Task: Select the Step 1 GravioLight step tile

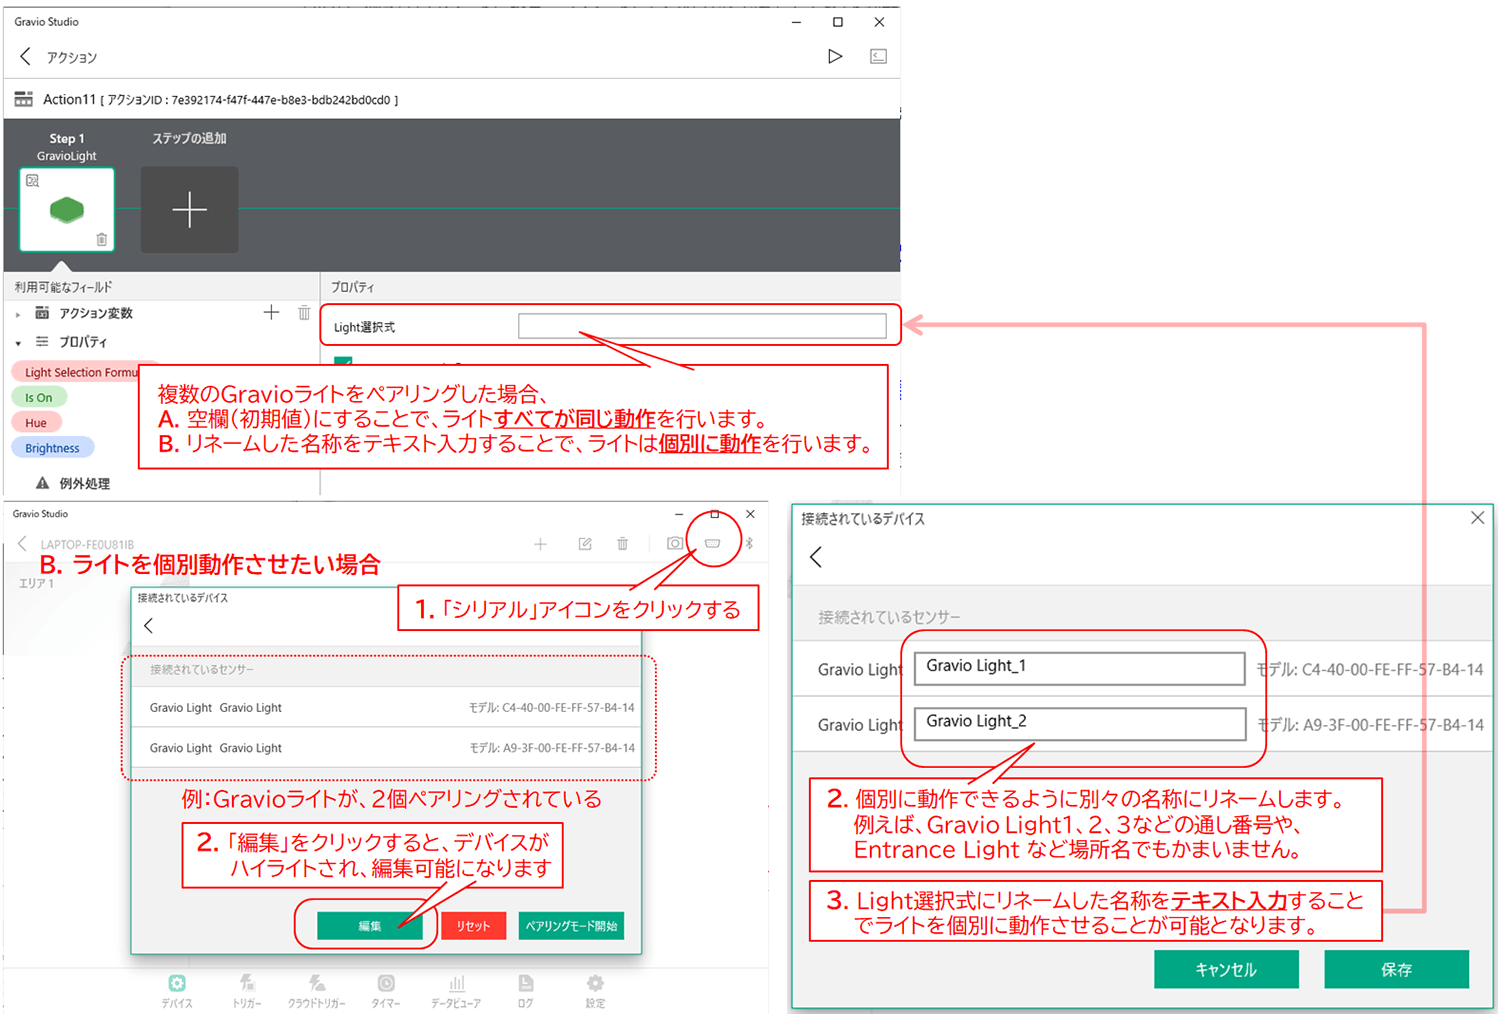Action: [x=67, y=209]
